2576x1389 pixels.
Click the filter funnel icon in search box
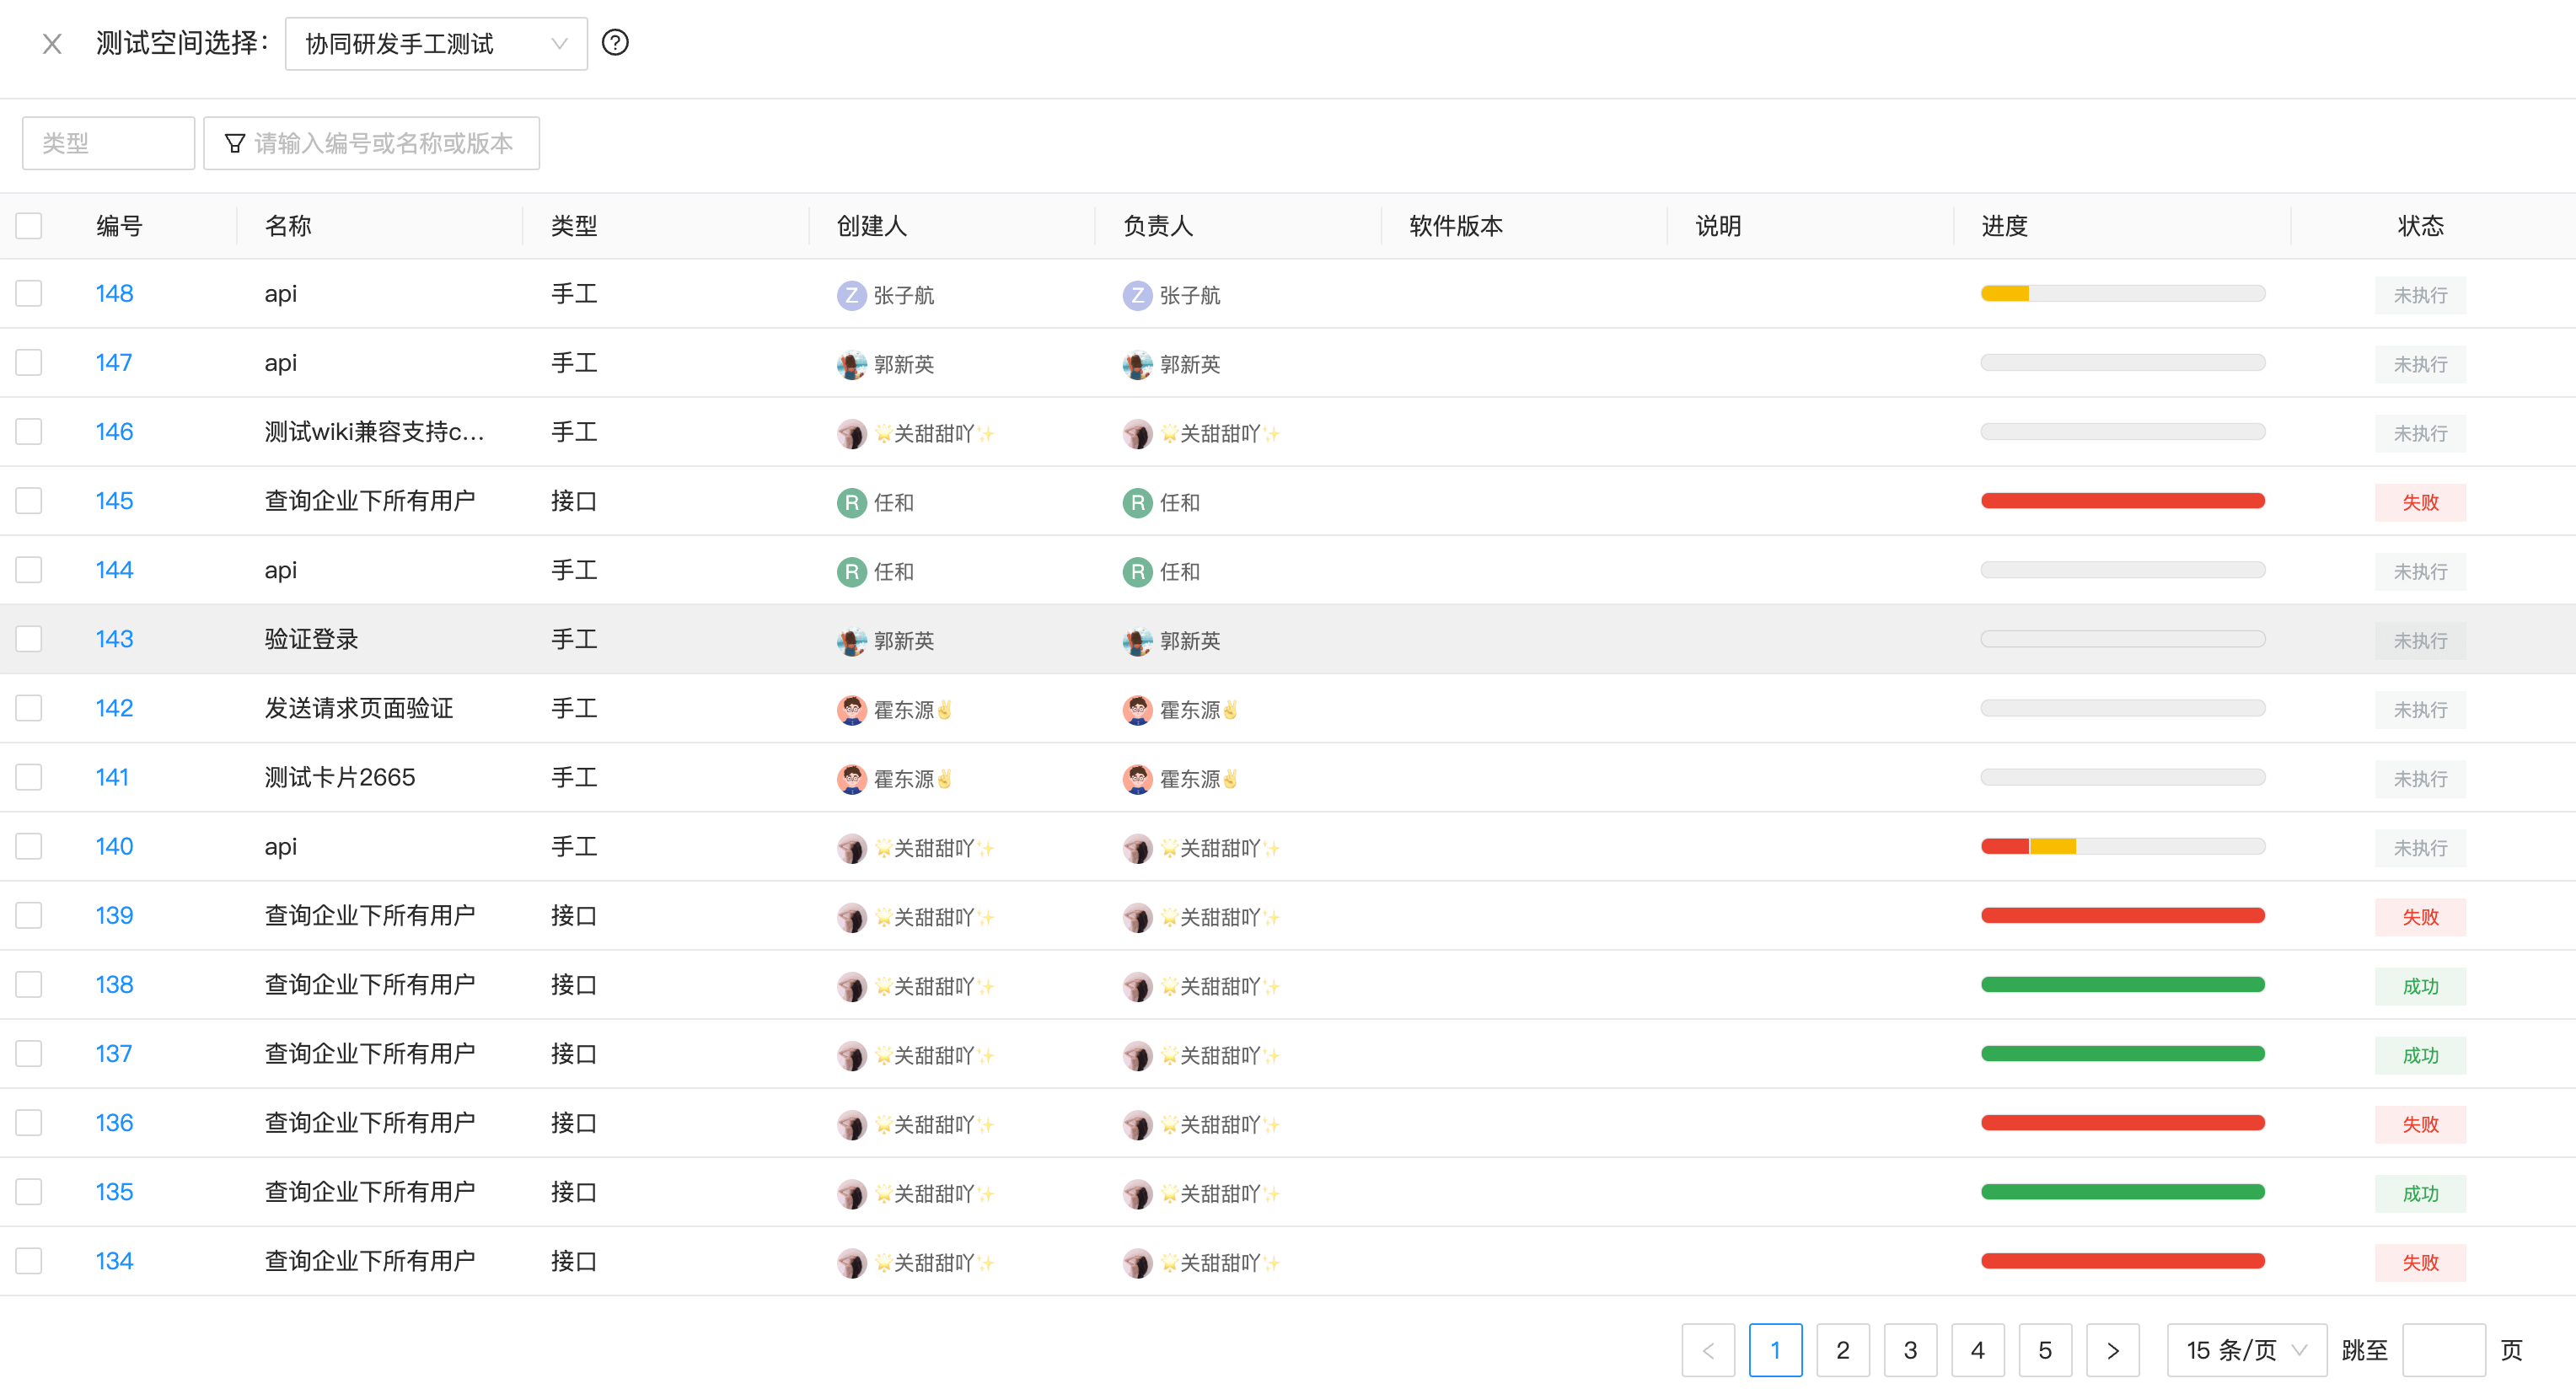tap(234, 143)
